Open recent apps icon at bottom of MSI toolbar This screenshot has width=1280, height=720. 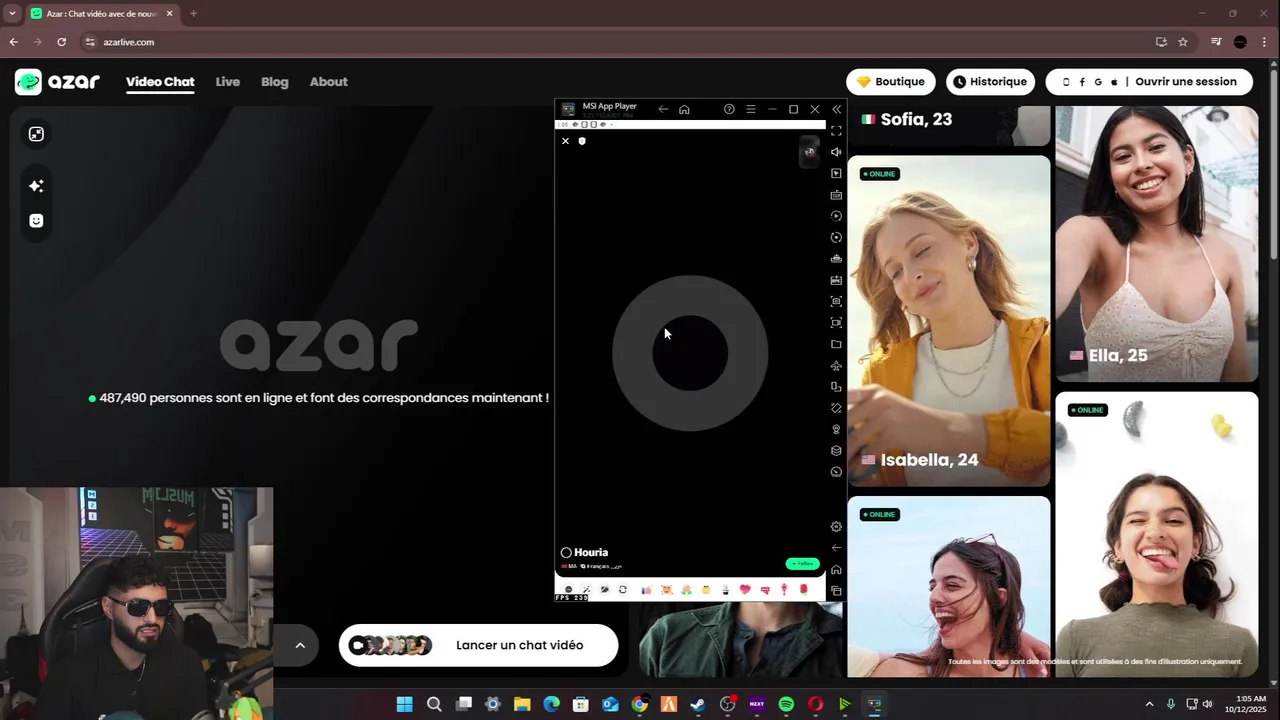[x=836, y=591]
